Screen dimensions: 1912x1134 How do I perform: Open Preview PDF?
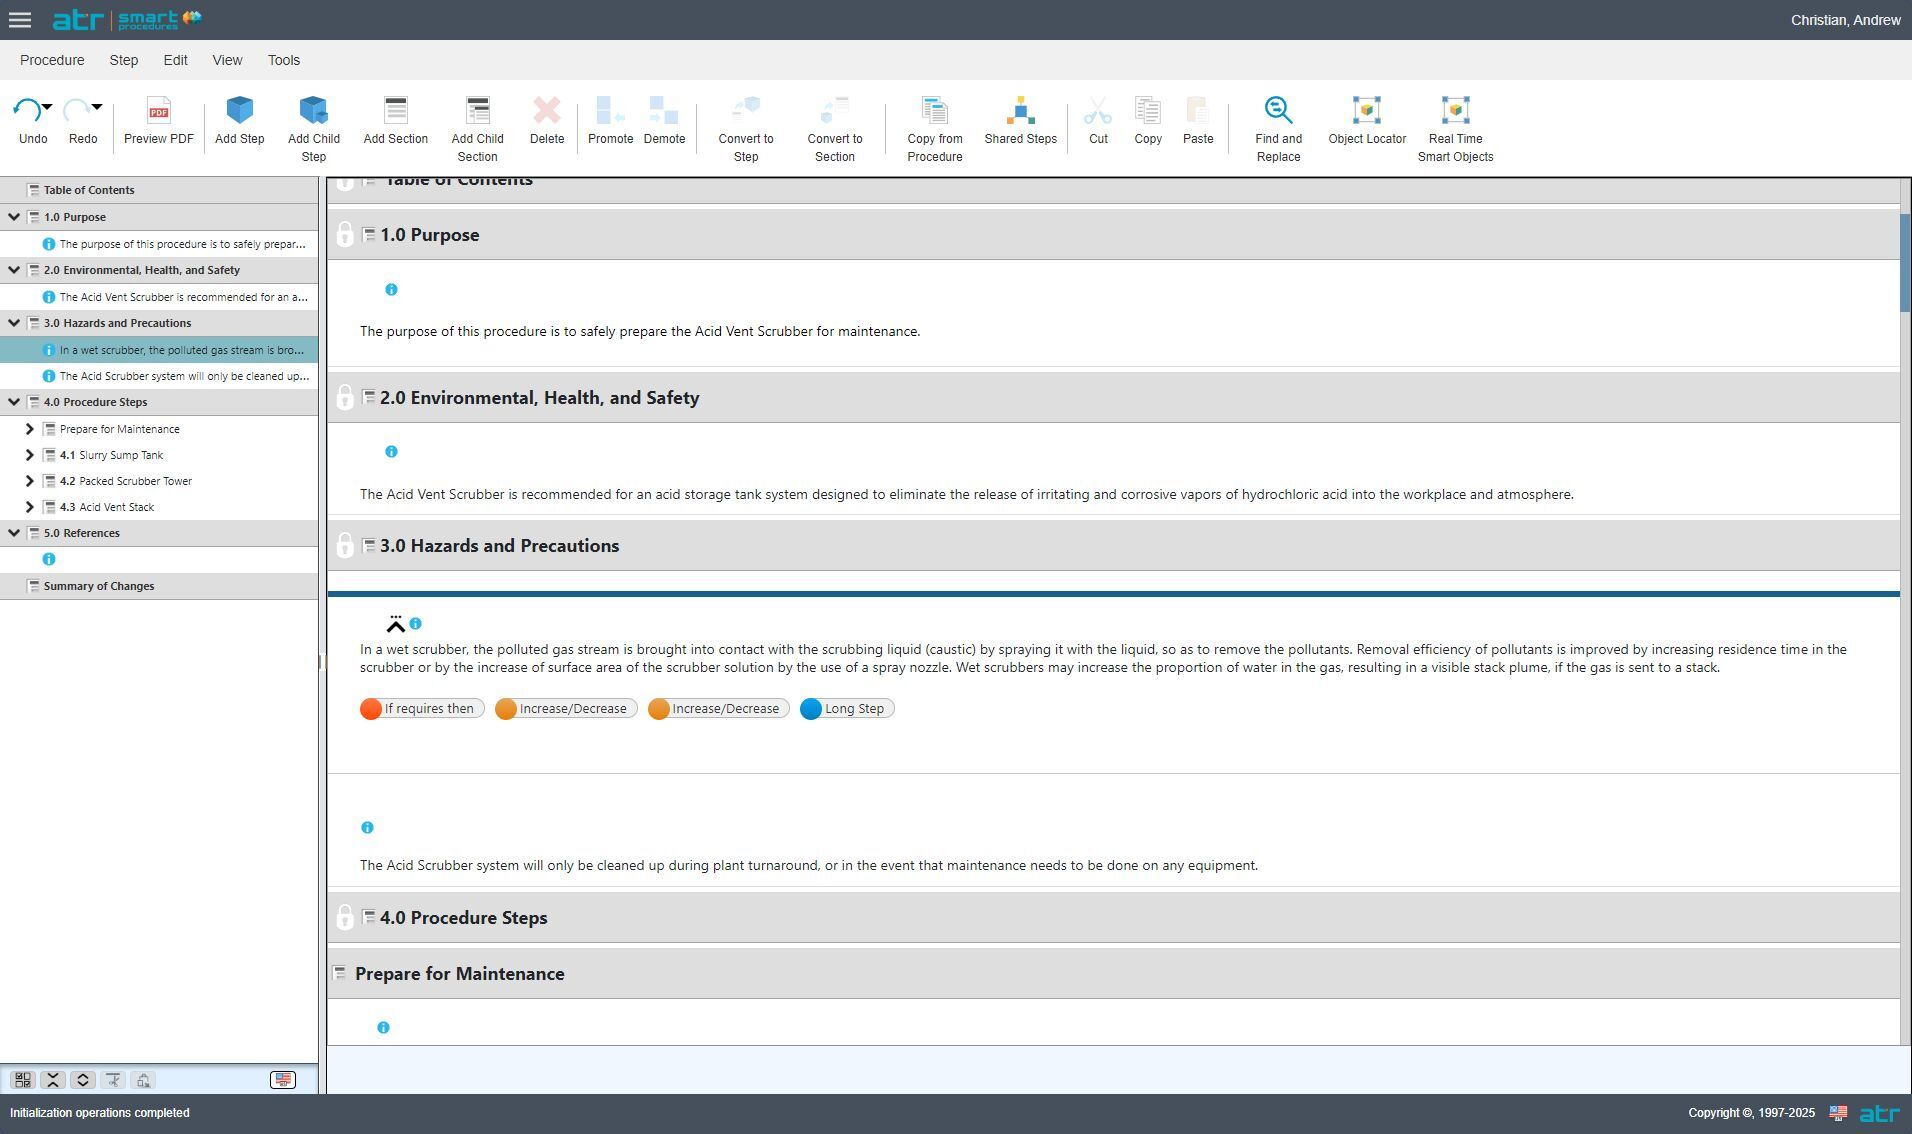coord(158,123)
